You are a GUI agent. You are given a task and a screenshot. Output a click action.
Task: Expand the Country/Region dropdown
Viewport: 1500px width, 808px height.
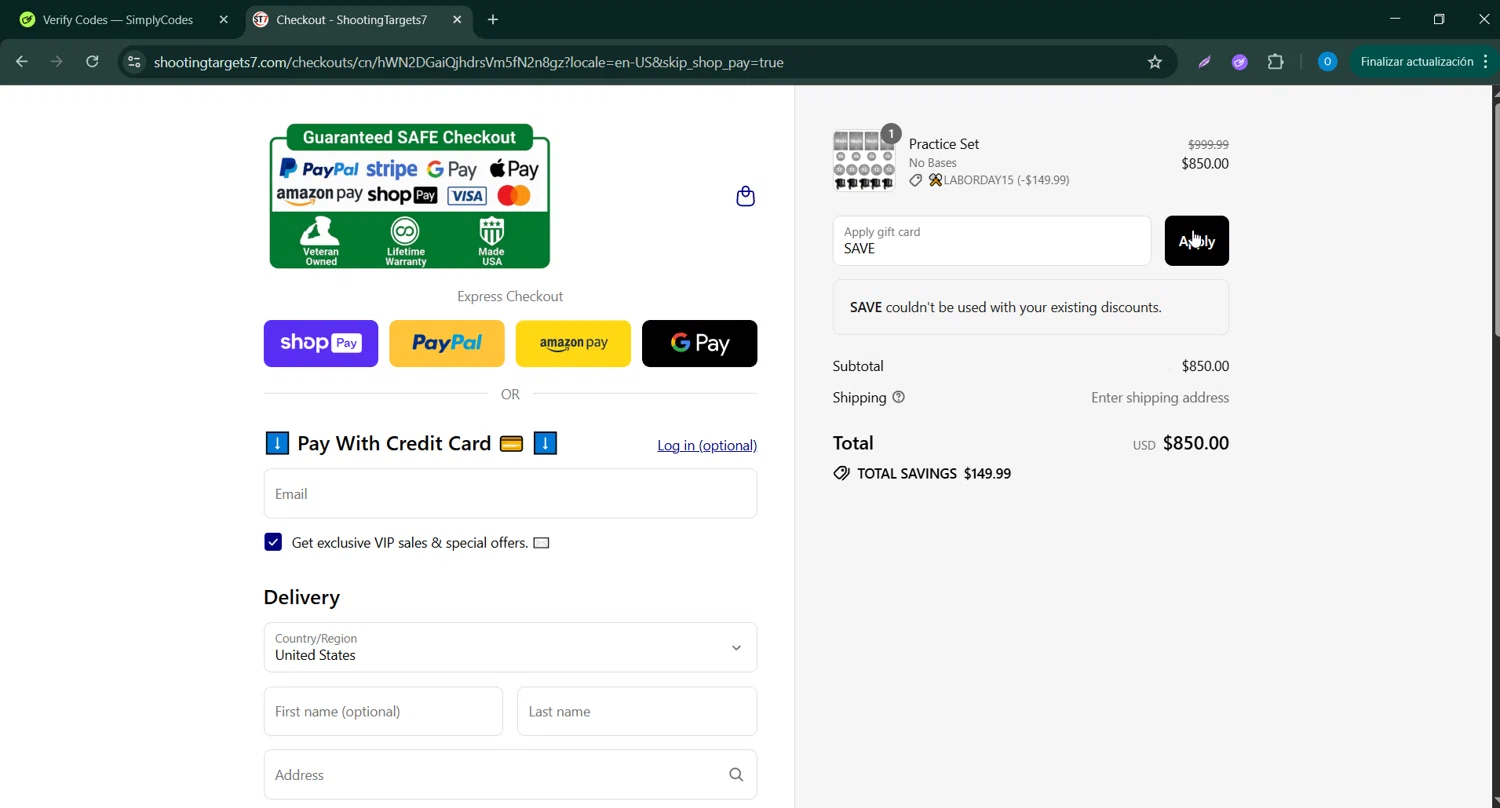coord(510,647)
